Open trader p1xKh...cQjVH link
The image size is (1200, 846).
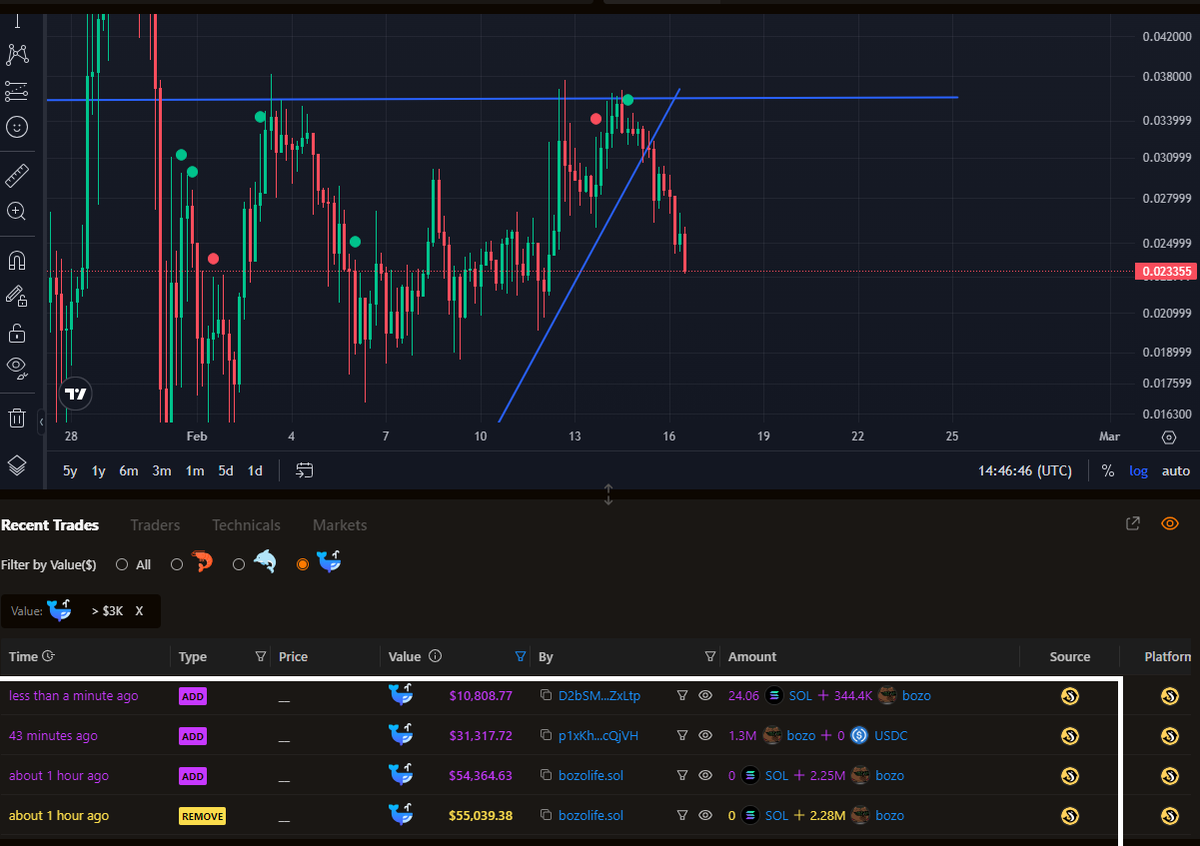tap(599, 736)
